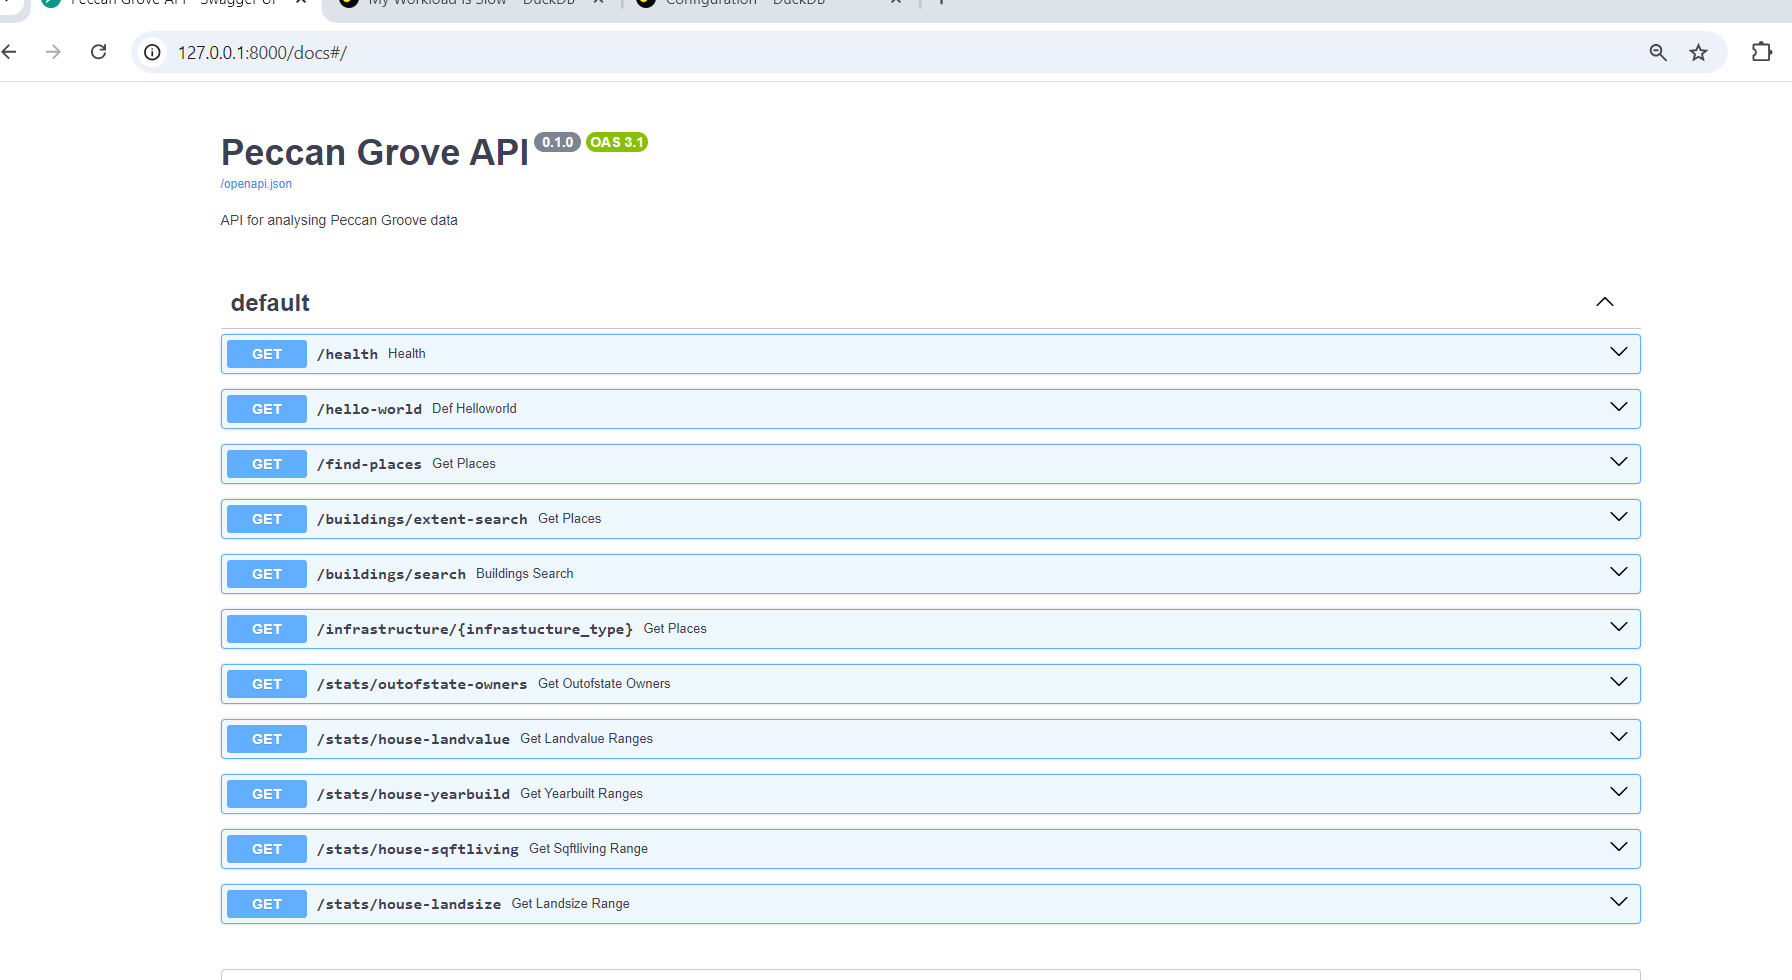
Task: Expand the /buildings/search endpoint chevron
Action: point(1618,572)
